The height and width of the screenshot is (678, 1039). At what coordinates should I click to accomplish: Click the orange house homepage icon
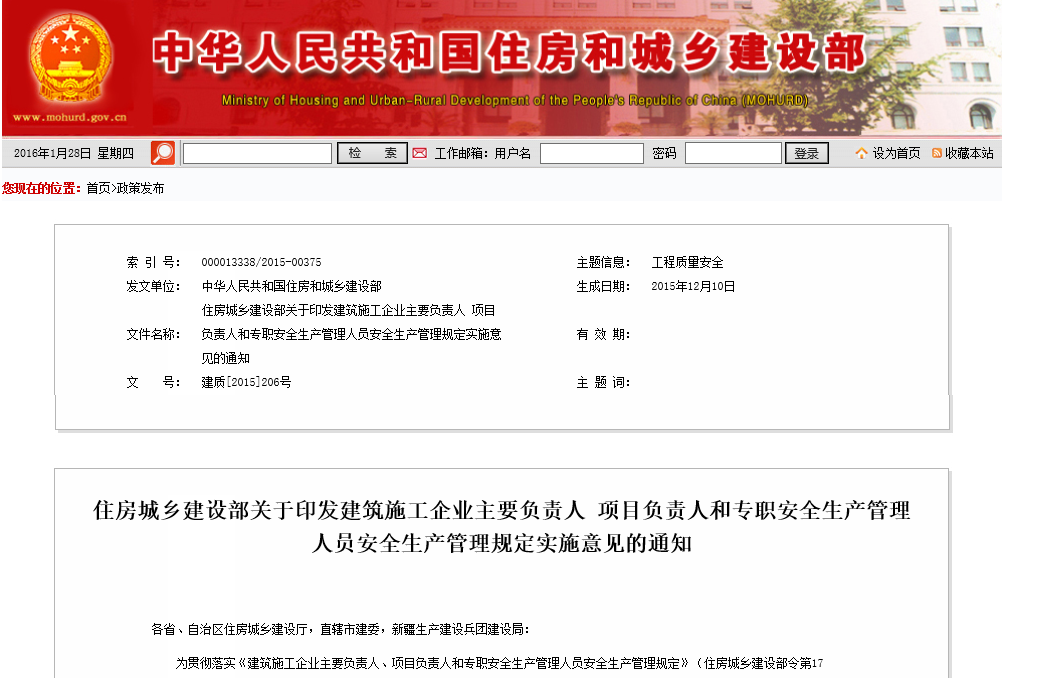(861, 153)
